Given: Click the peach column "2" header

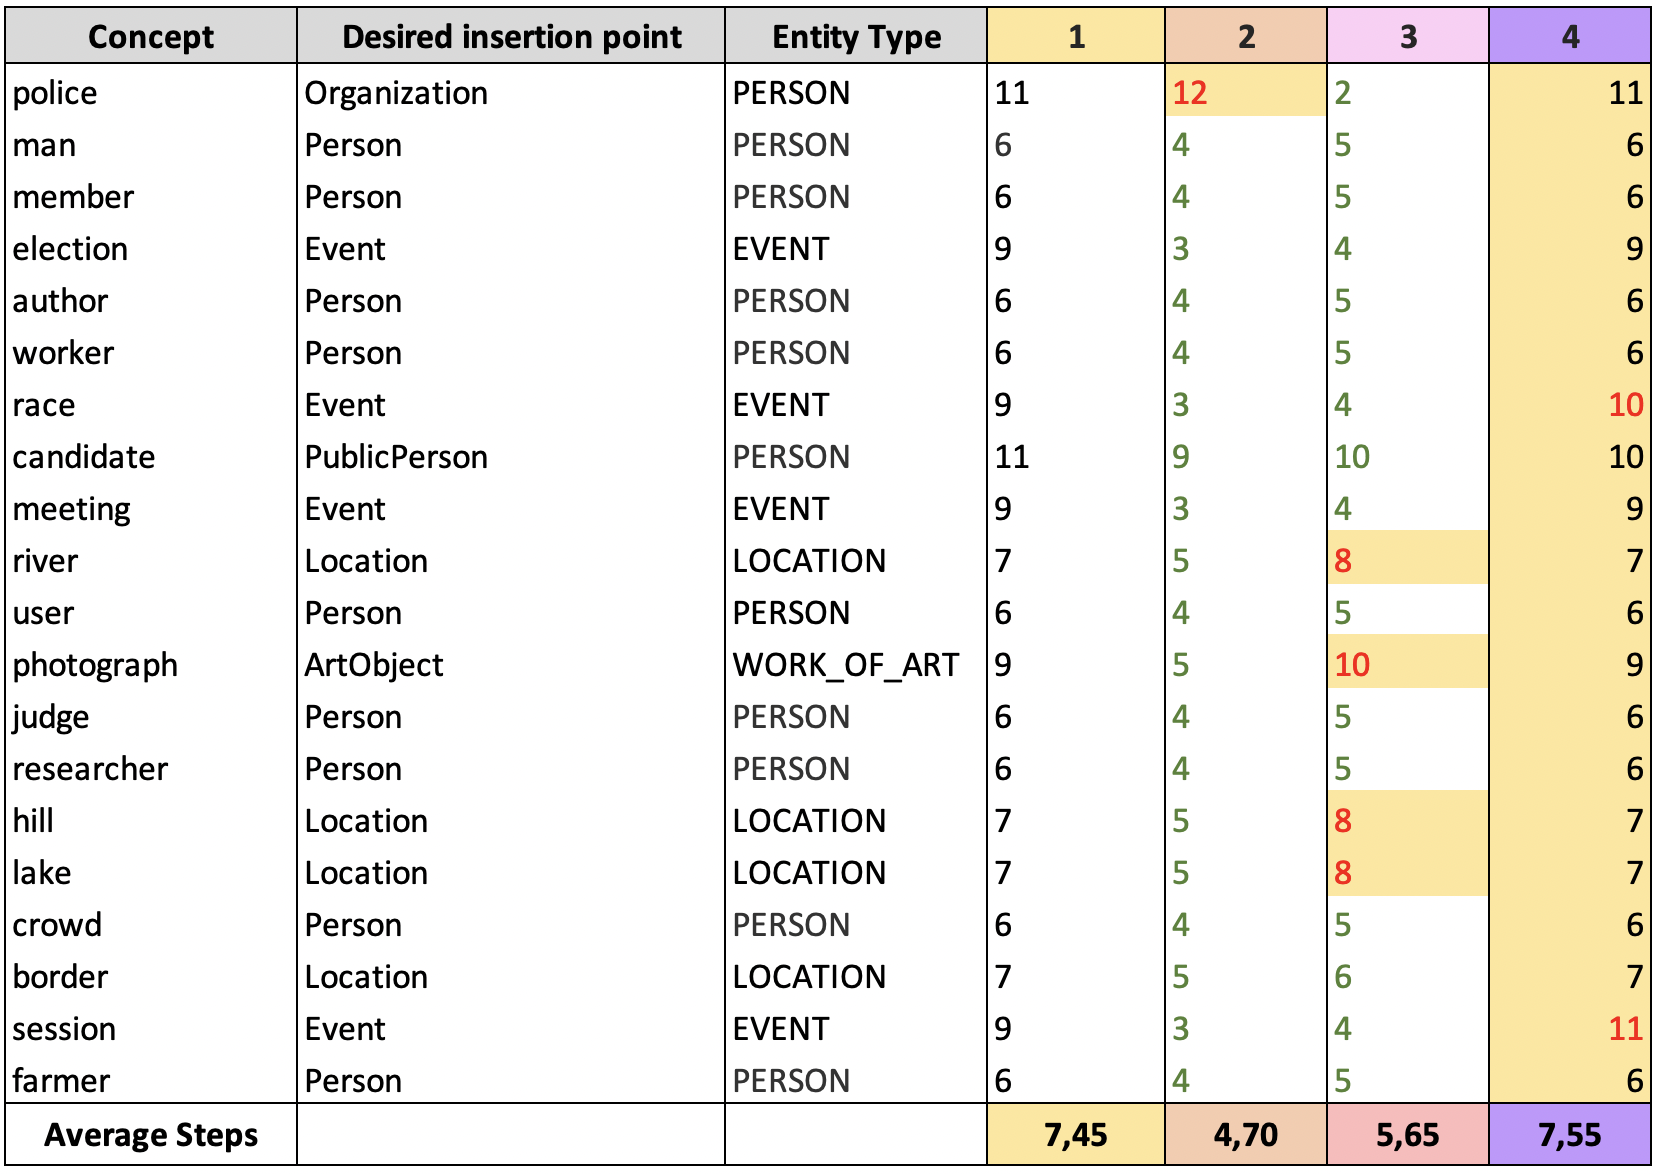Looking at the screenshot, I should (1246, 37).
